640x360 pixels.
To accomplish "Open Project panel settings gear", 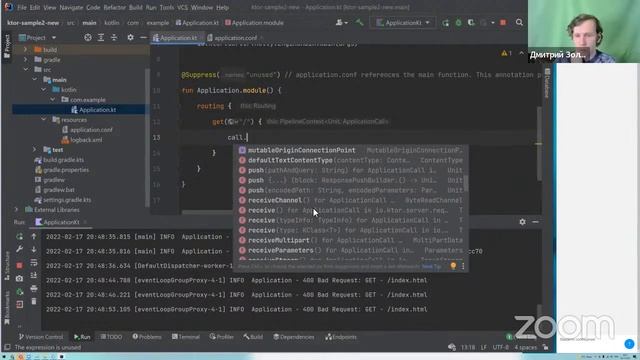I will pyautogui.click(x=130, y=38).
